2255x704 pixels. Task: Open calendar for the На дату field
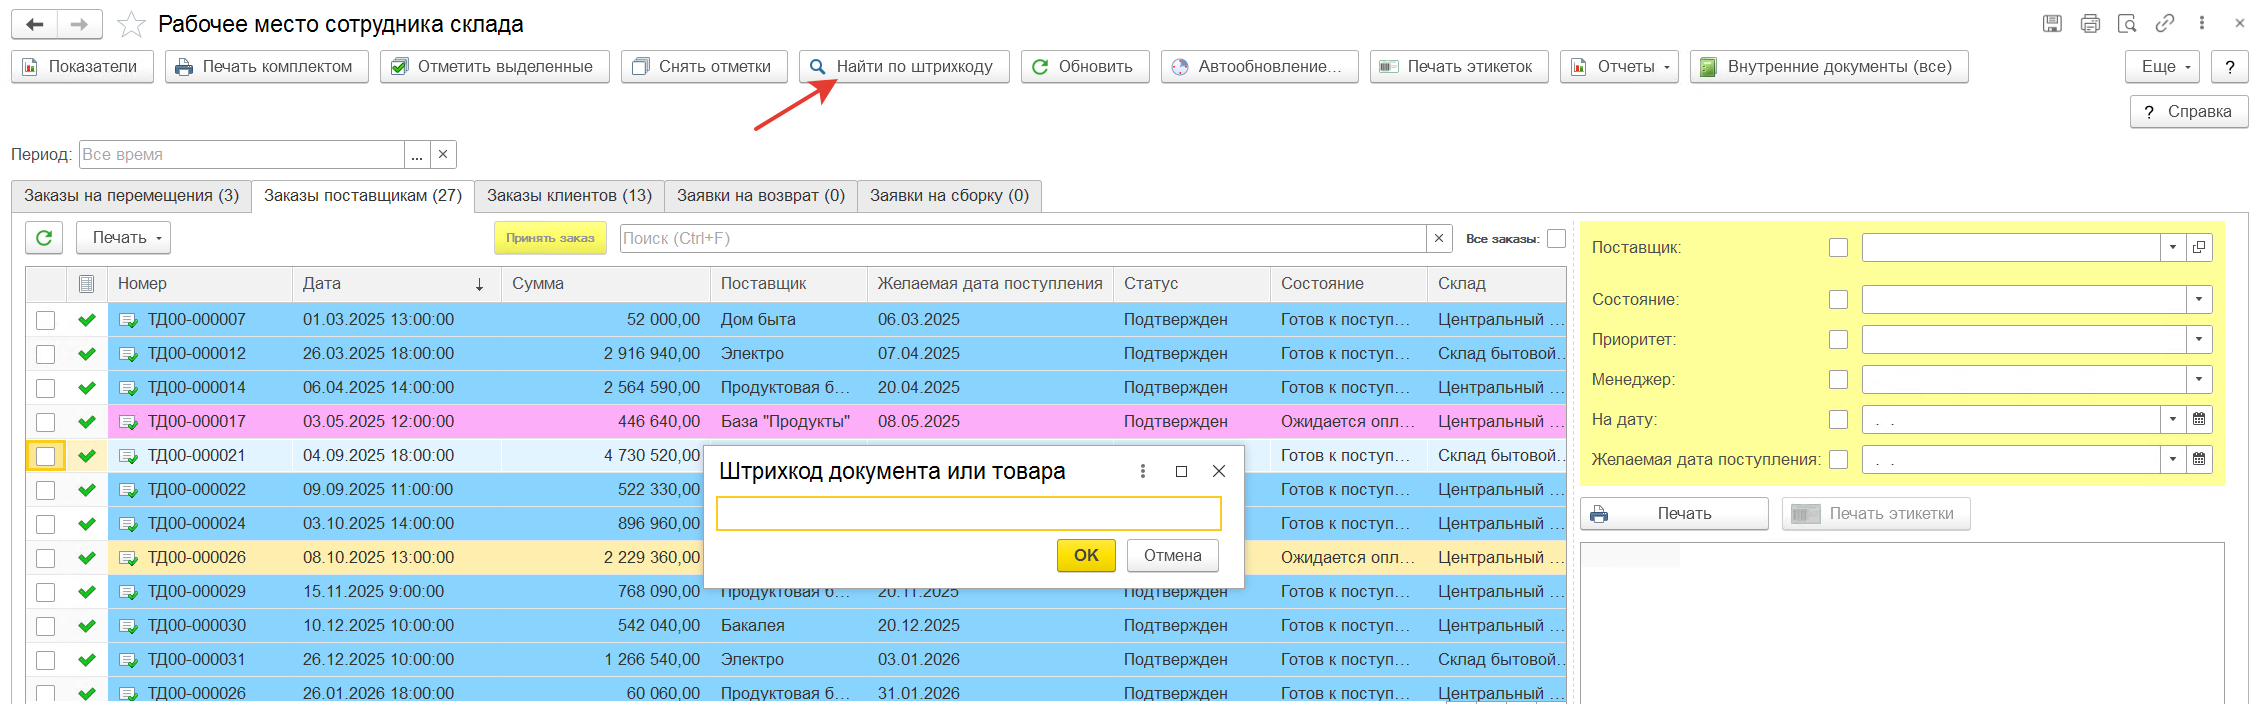click(x=2199, y=419)
